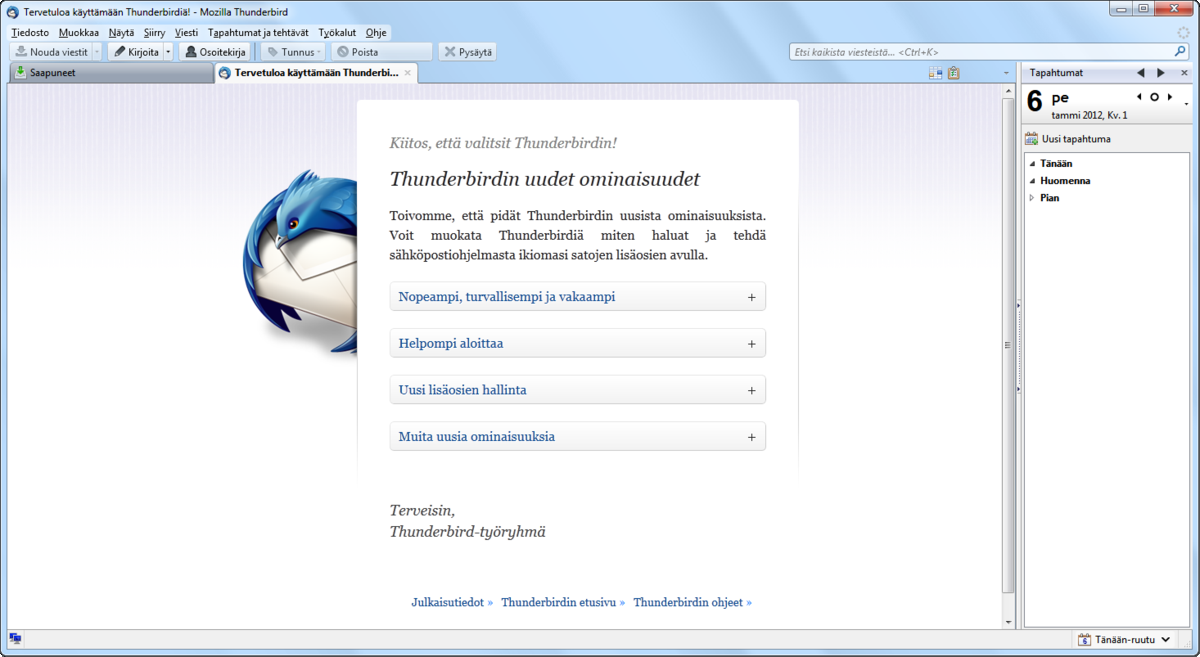Expand the Helpompi aloittaa section
The height and width of the screenshot is (657, 1200).
click(x=578, y=343)
